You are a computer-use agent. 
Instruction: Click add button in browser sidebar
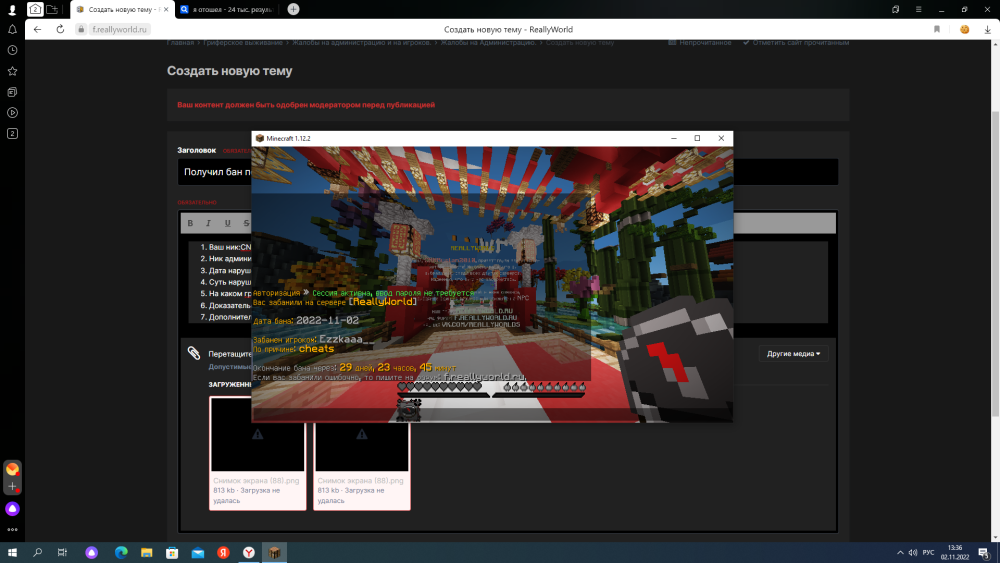click(12, 486)
